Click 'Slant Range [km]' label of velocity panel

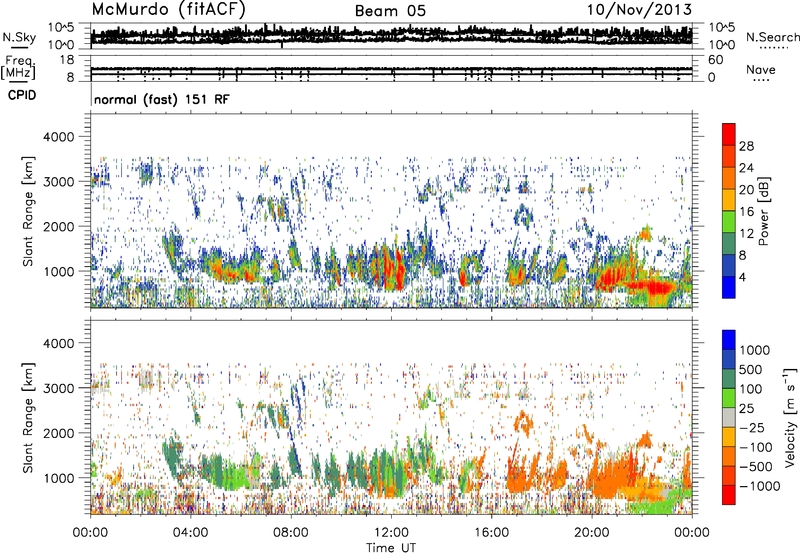pyautogui.click(x=28, y=417)
